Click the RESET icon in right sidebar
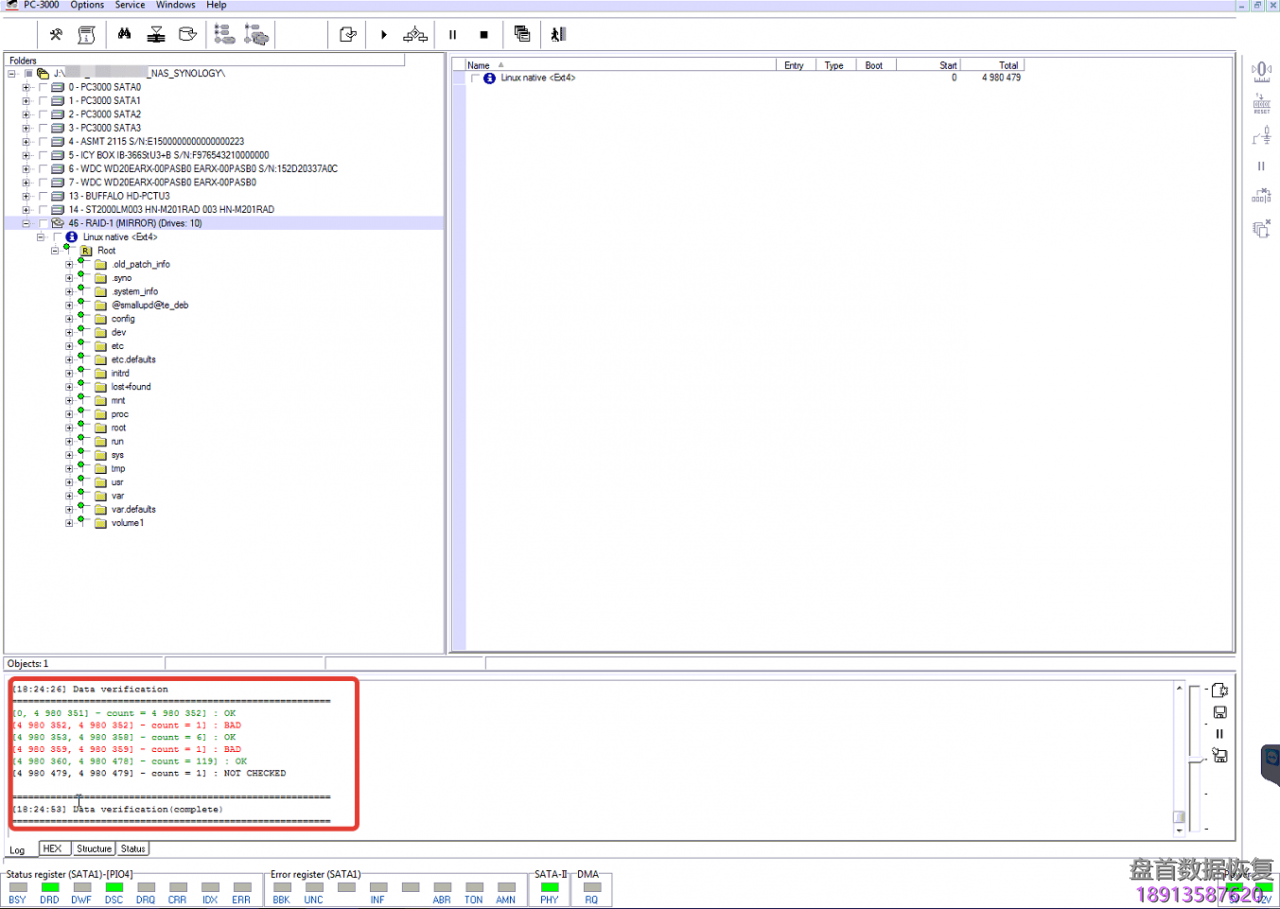 click(1261, 104)
